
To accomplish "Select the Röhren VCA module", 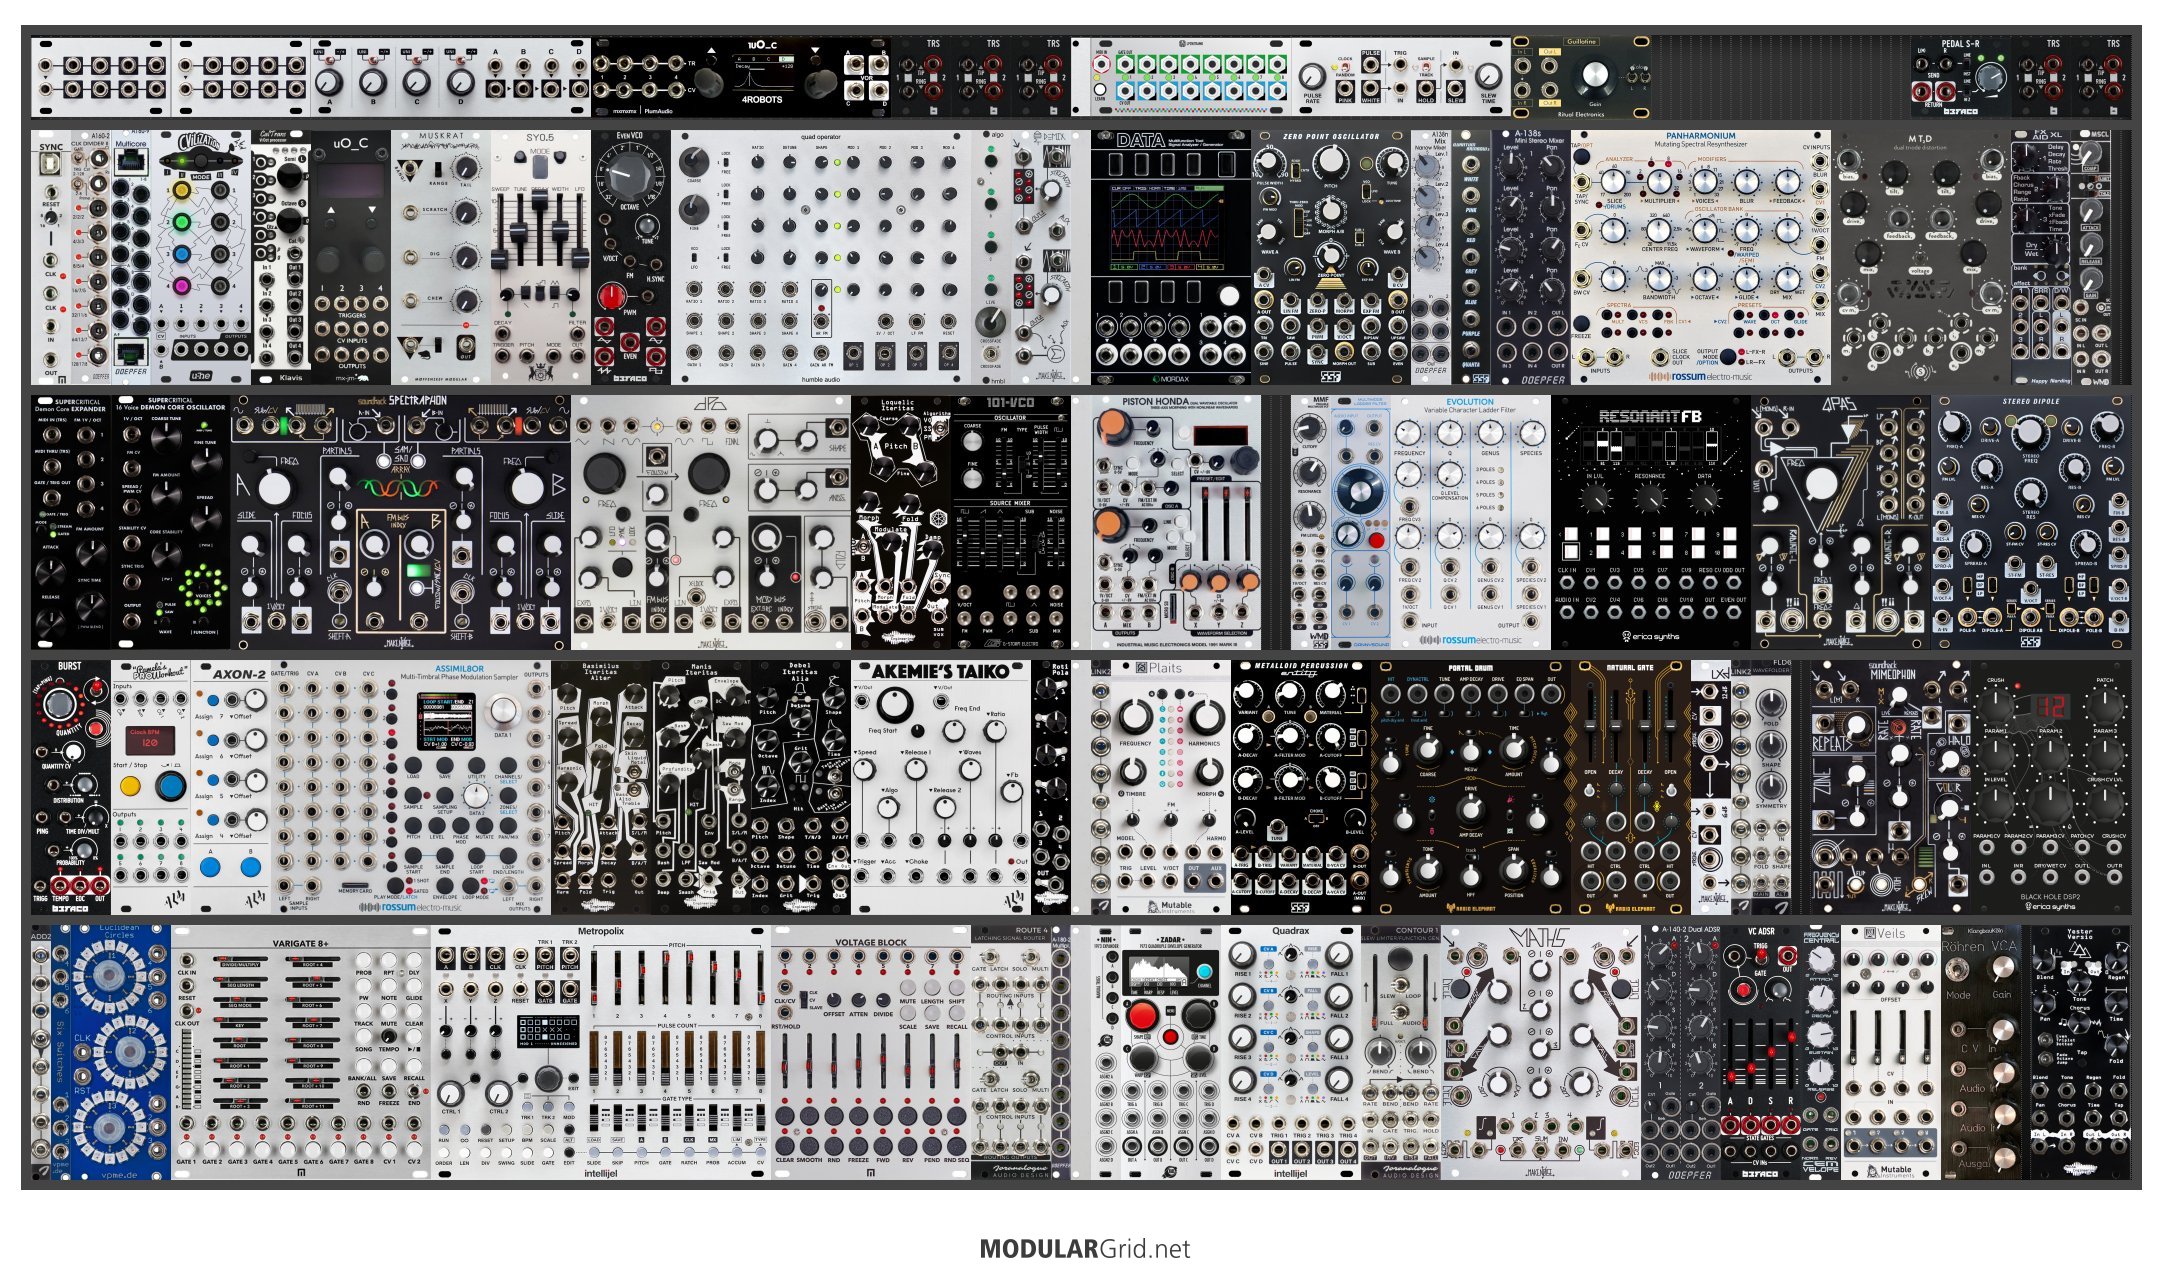I will click(x=1981, y=1052).
